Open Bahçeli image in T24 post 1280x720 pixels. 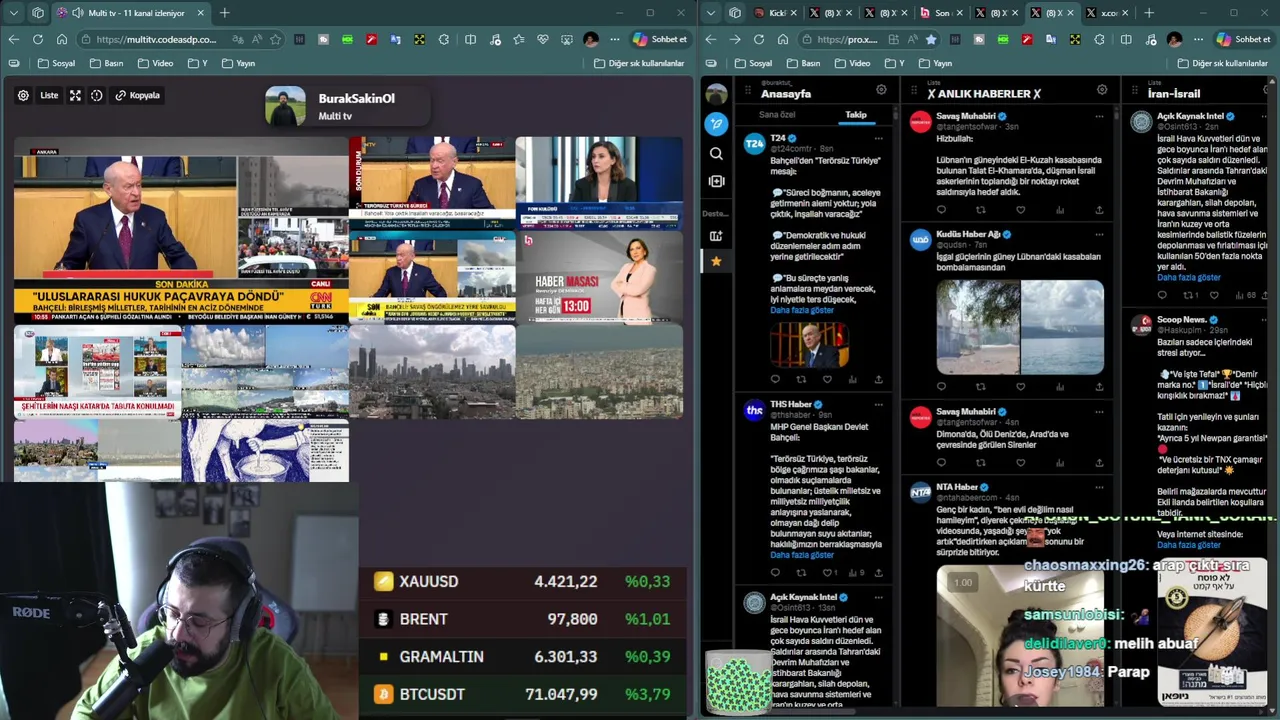(810, 344)
